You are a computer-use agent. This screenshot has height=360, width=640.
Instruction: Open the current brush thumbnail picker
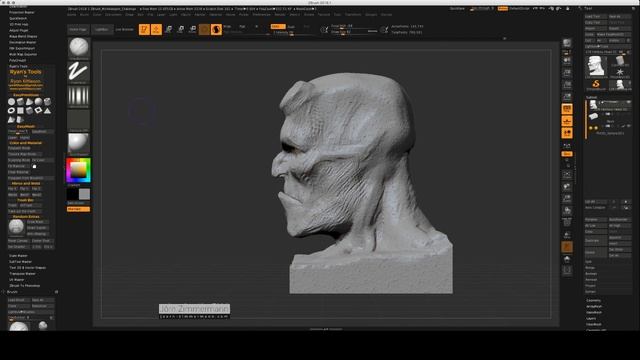click(78, 48)
